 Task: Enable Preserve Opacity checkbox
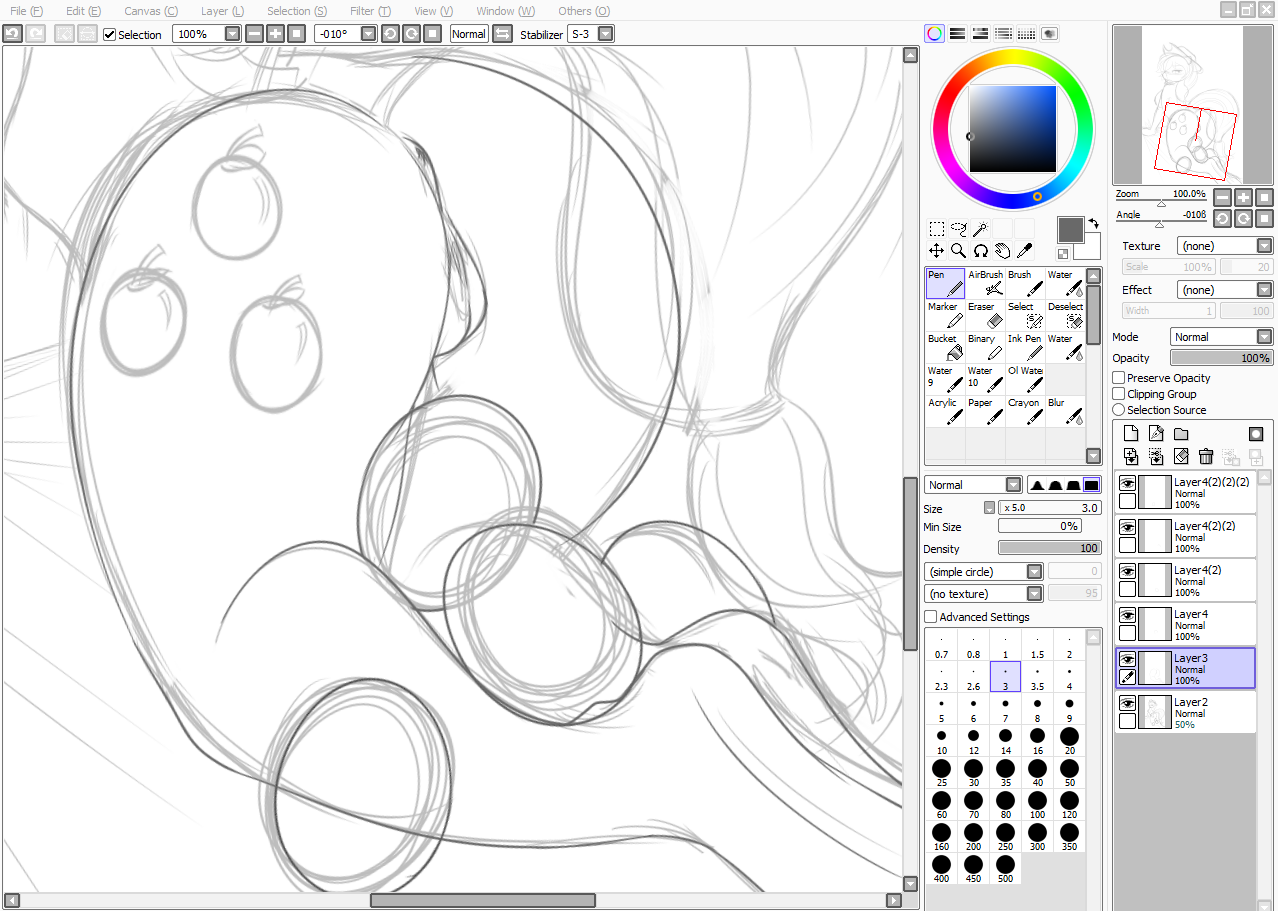point(1119,378)
